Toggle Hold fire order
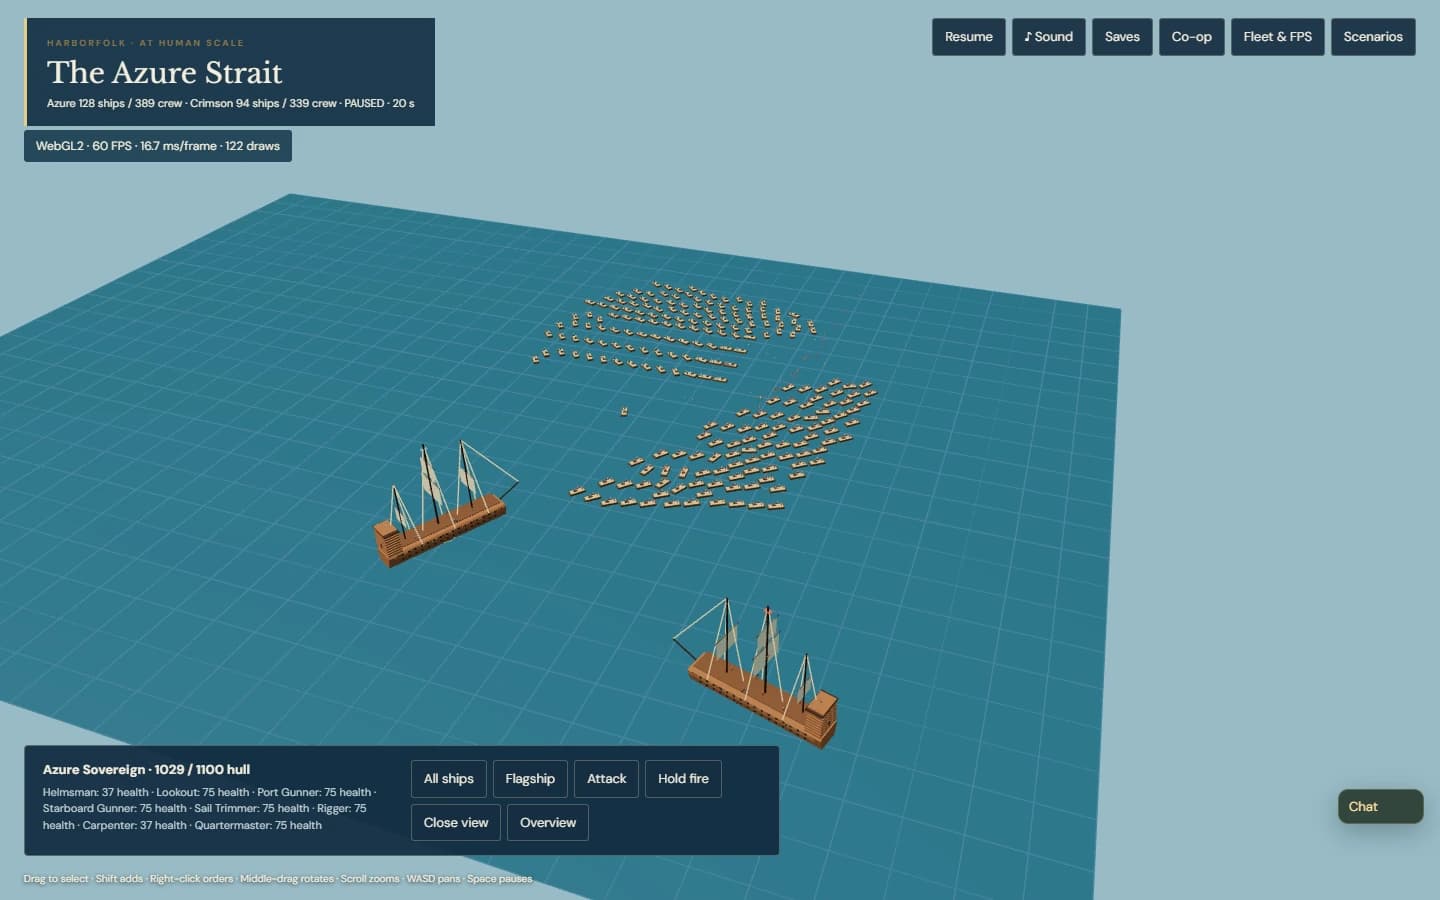 [683, 779]
